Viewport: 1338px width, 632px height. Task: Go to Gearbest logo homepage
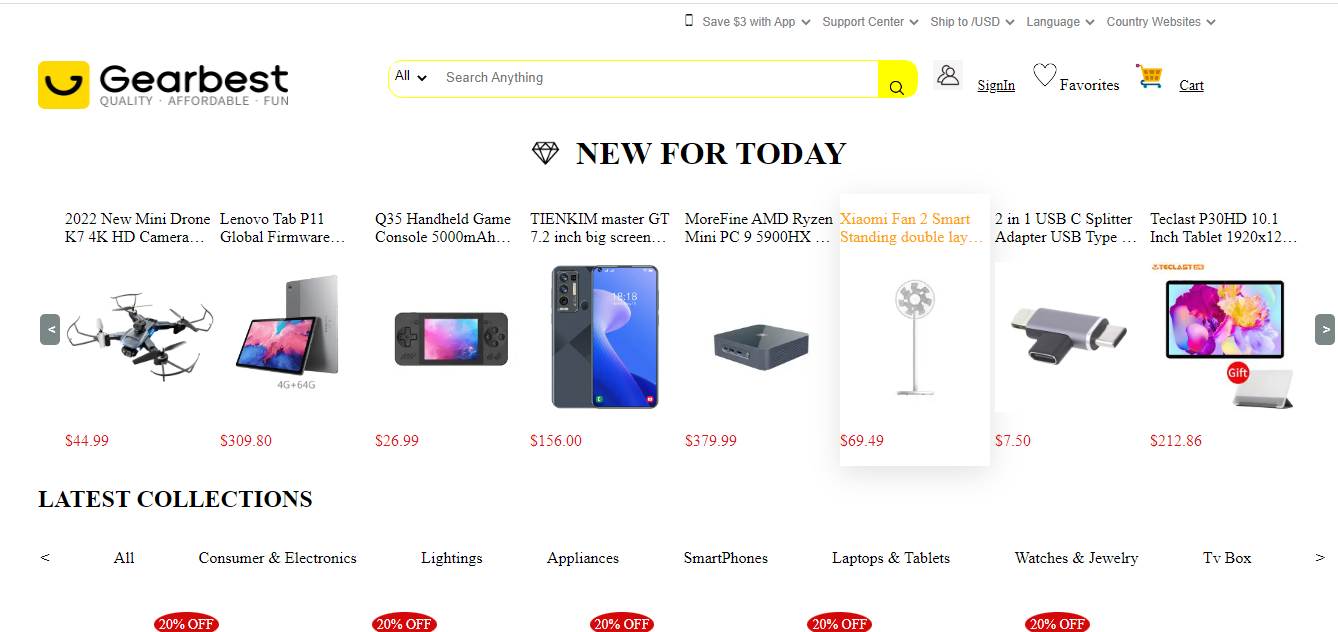[x=164, y=84]
